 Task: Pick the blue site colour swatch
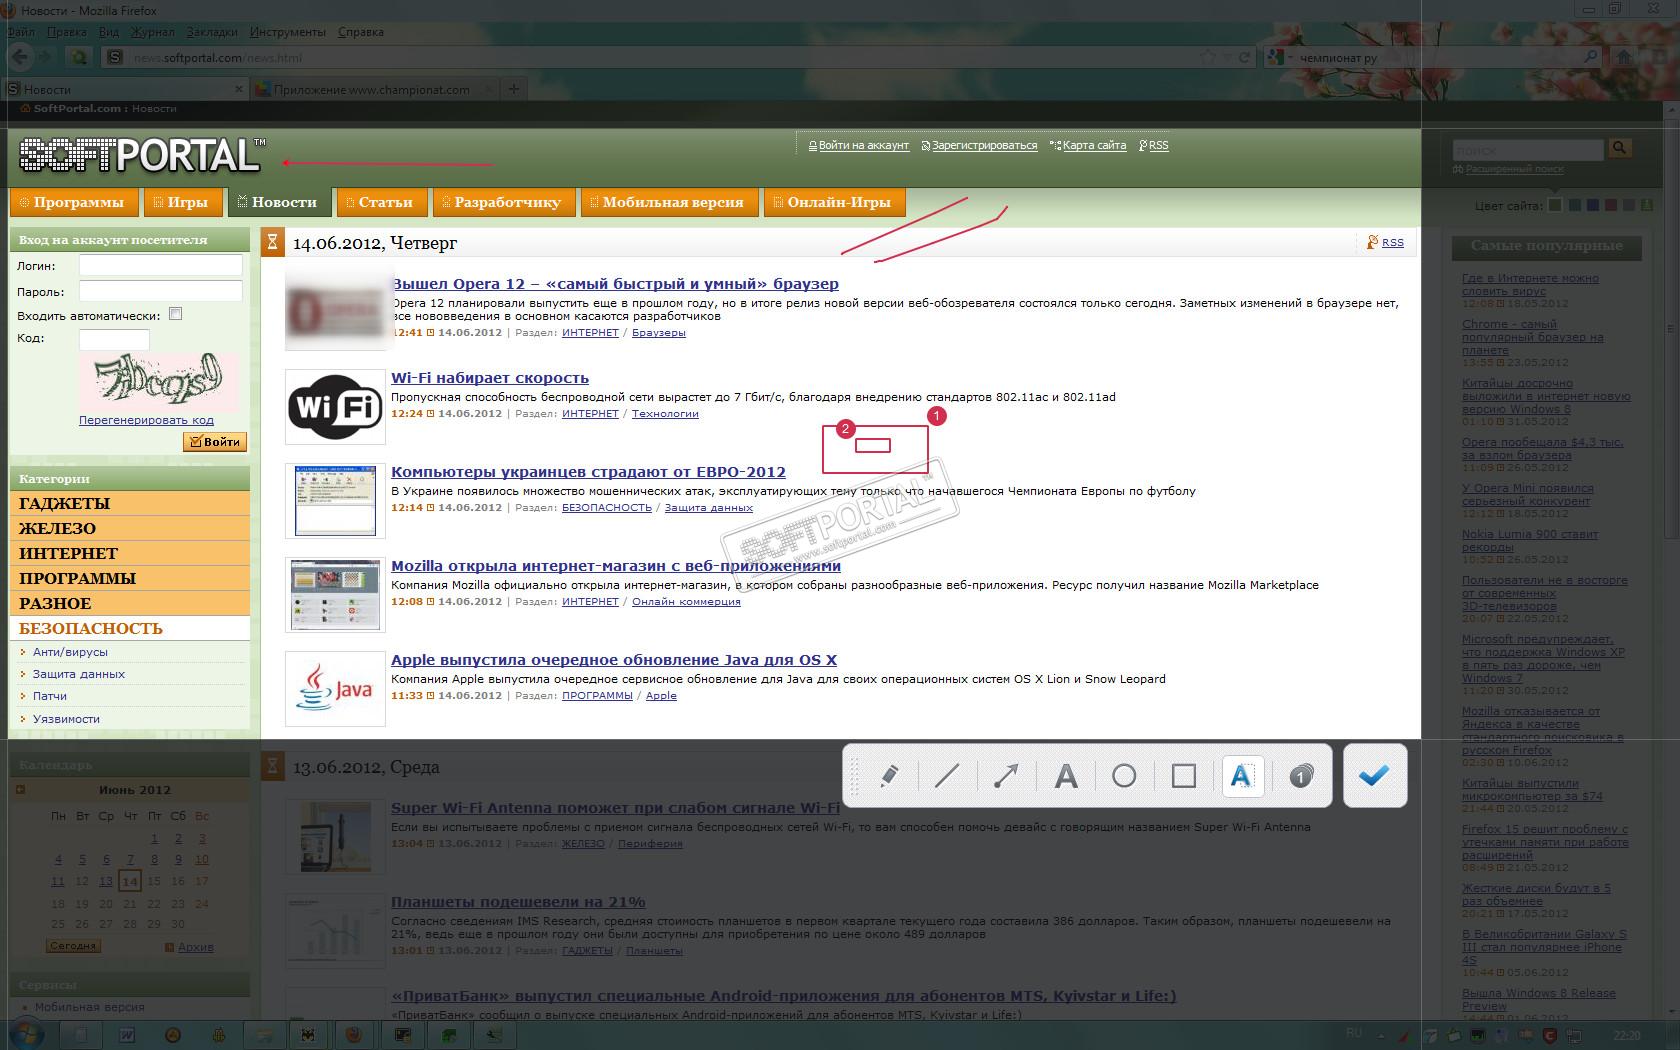(x=1592, y=205)
